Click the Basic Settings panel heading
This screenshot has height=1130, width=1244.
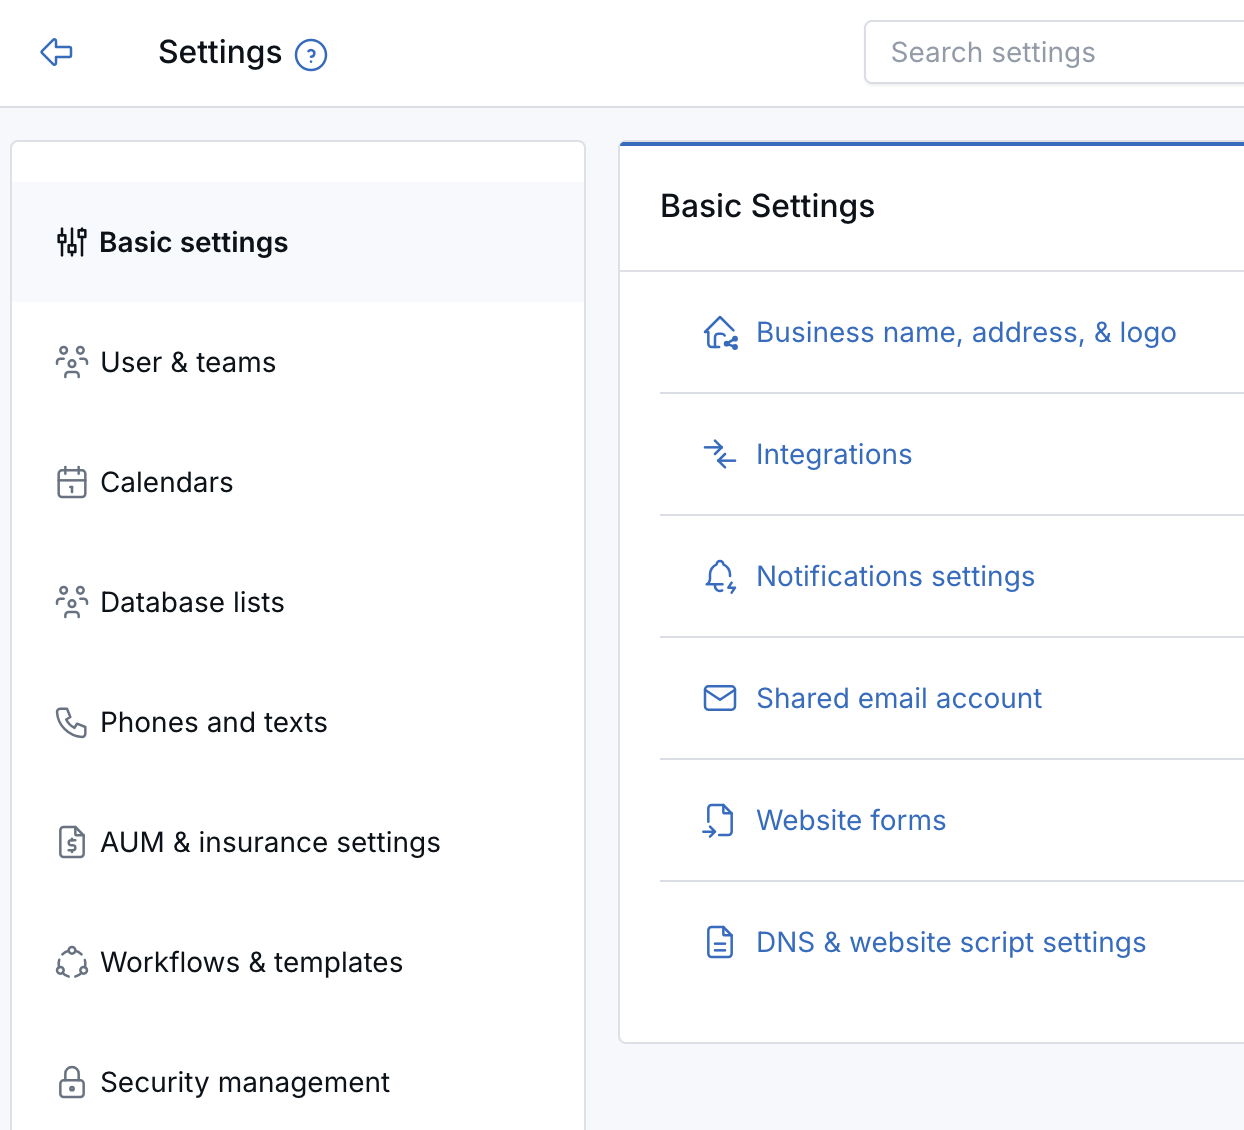coord(767,206)
